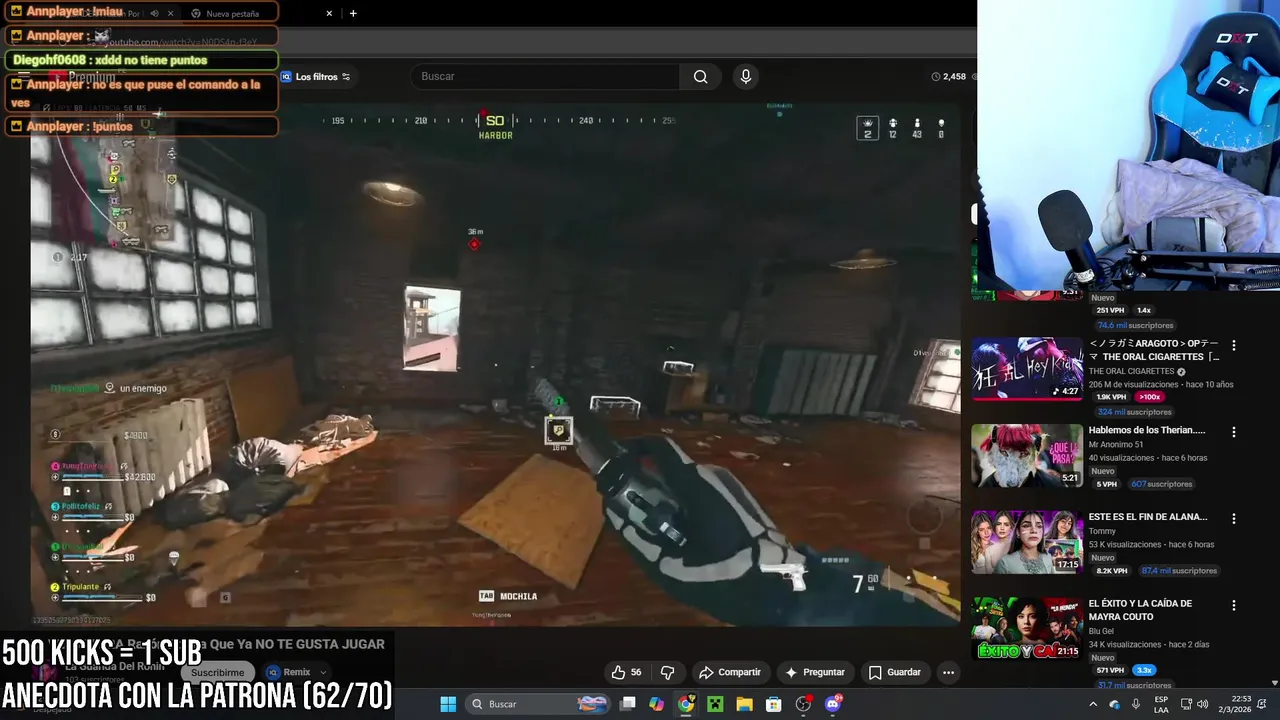Image resolution: width=1280 pixels, height=720 pixels.
Task: Dislike the video with thumbs-down
Action: pyautogui.click(x=667, y=672)
